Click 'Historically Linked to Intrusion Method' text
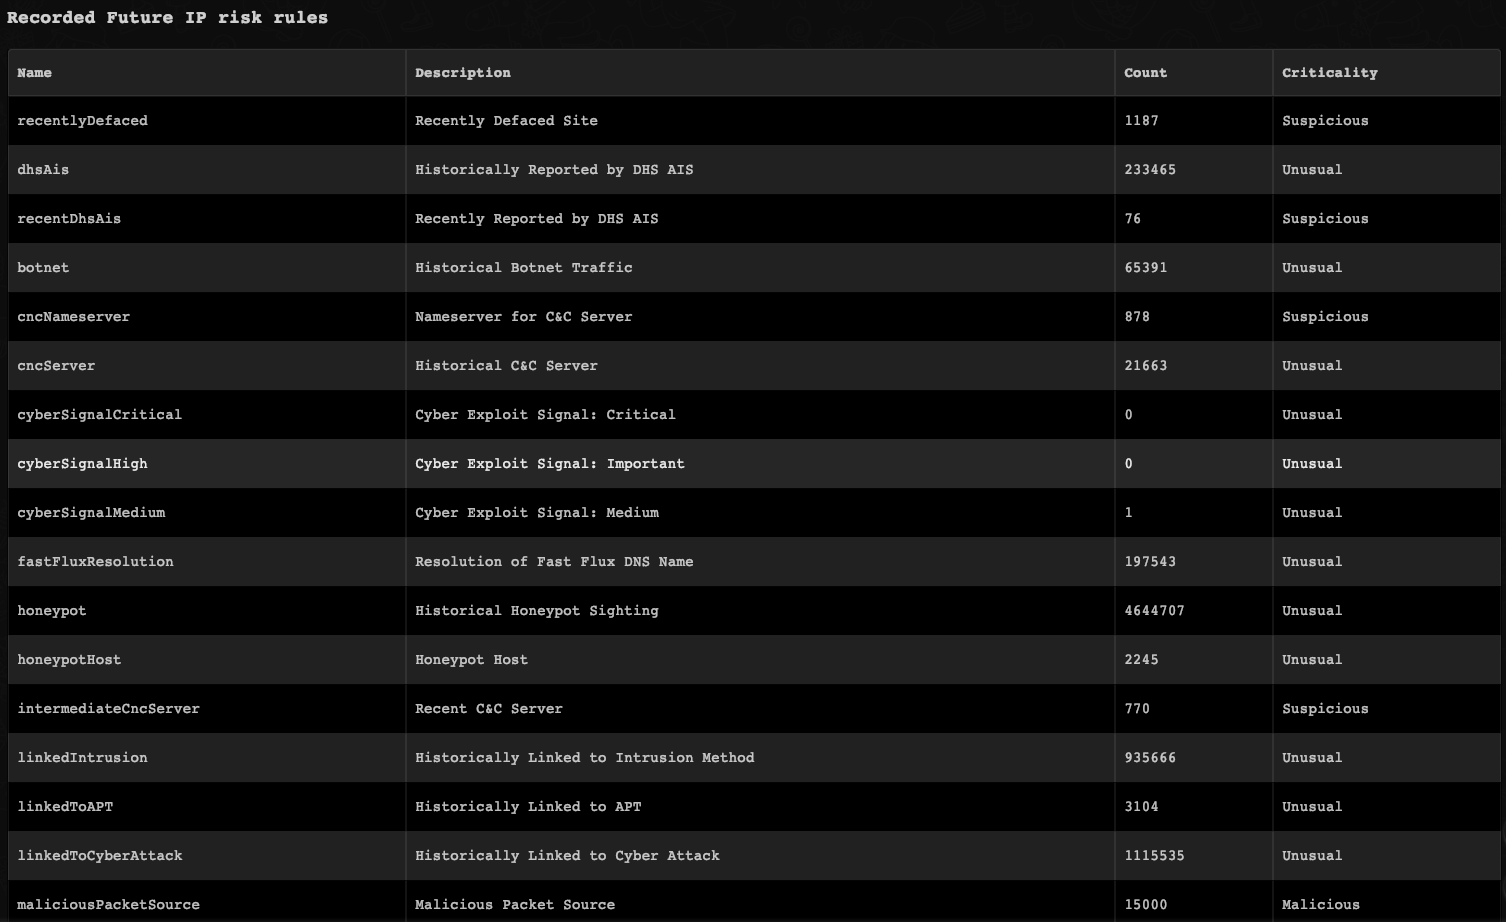The height and width of the screenshot is (922, 1506). 584,758
